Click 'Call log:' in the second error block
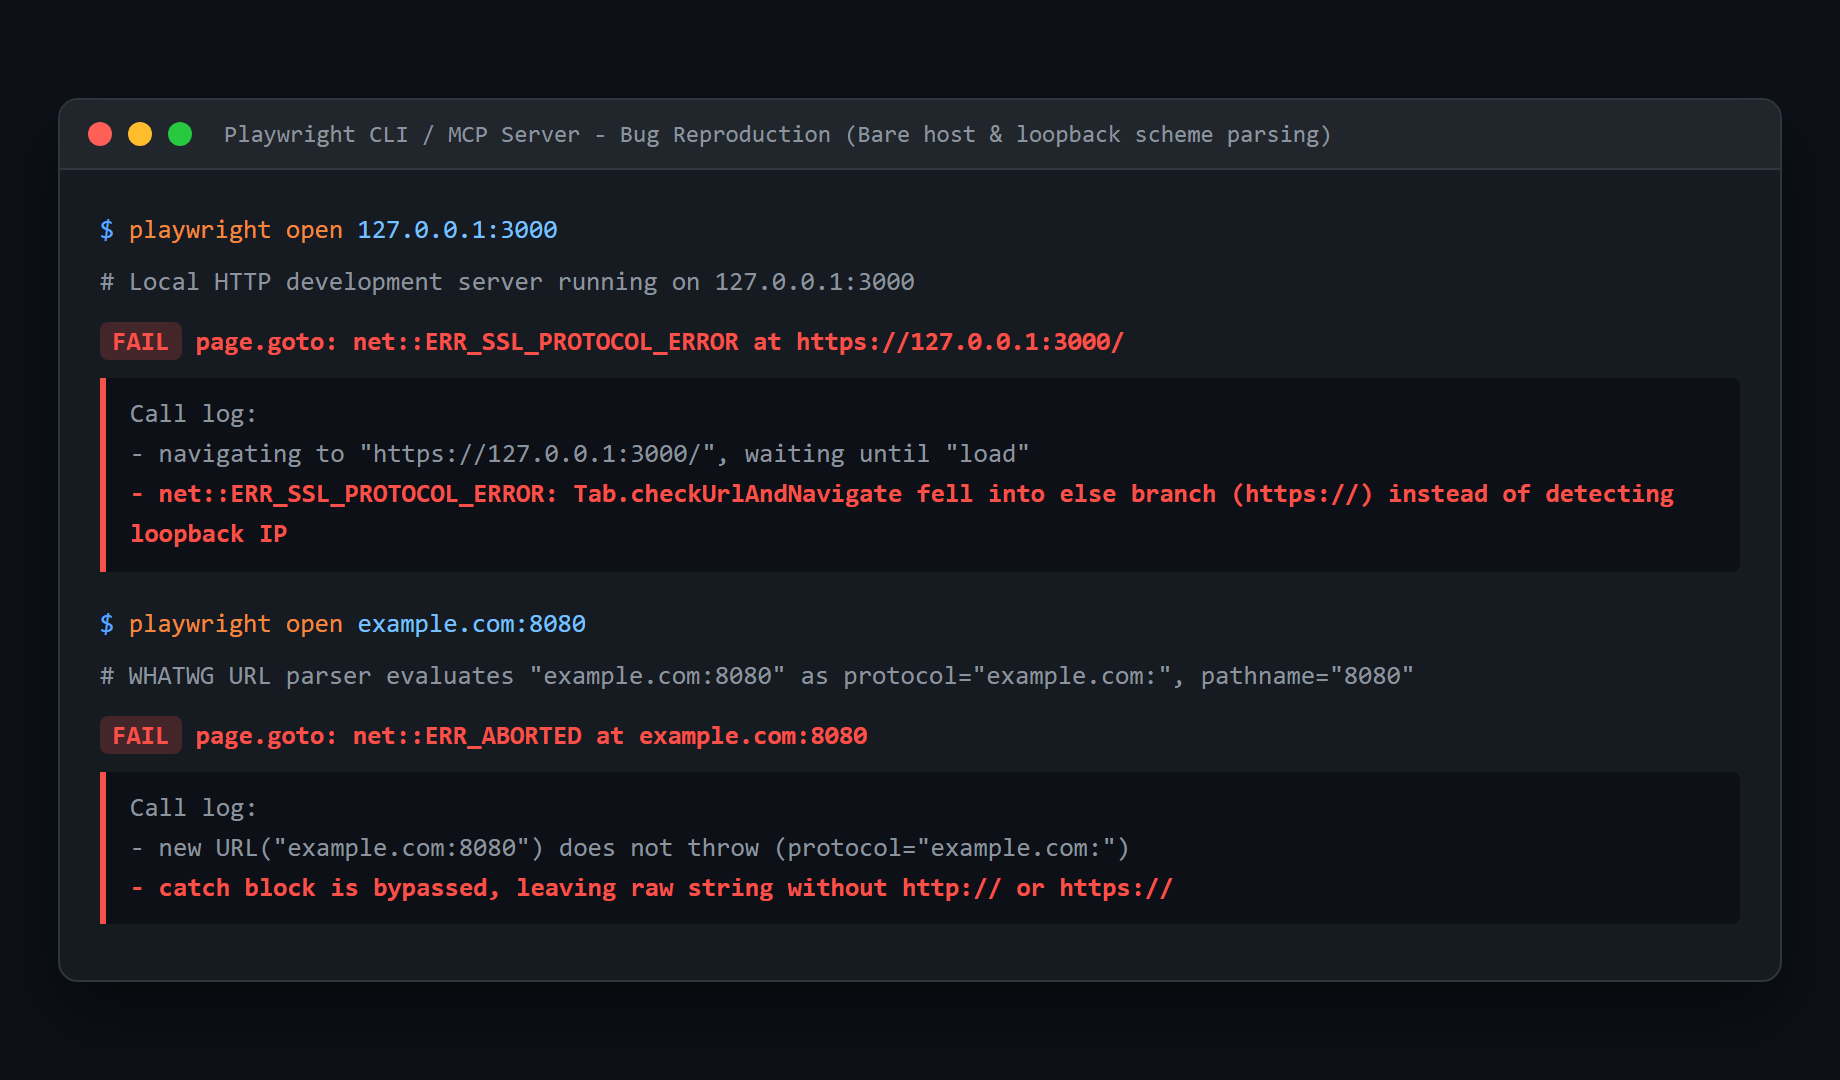Image resolution: width=1840 pixels, height=1080 pixels. (193, 808)
